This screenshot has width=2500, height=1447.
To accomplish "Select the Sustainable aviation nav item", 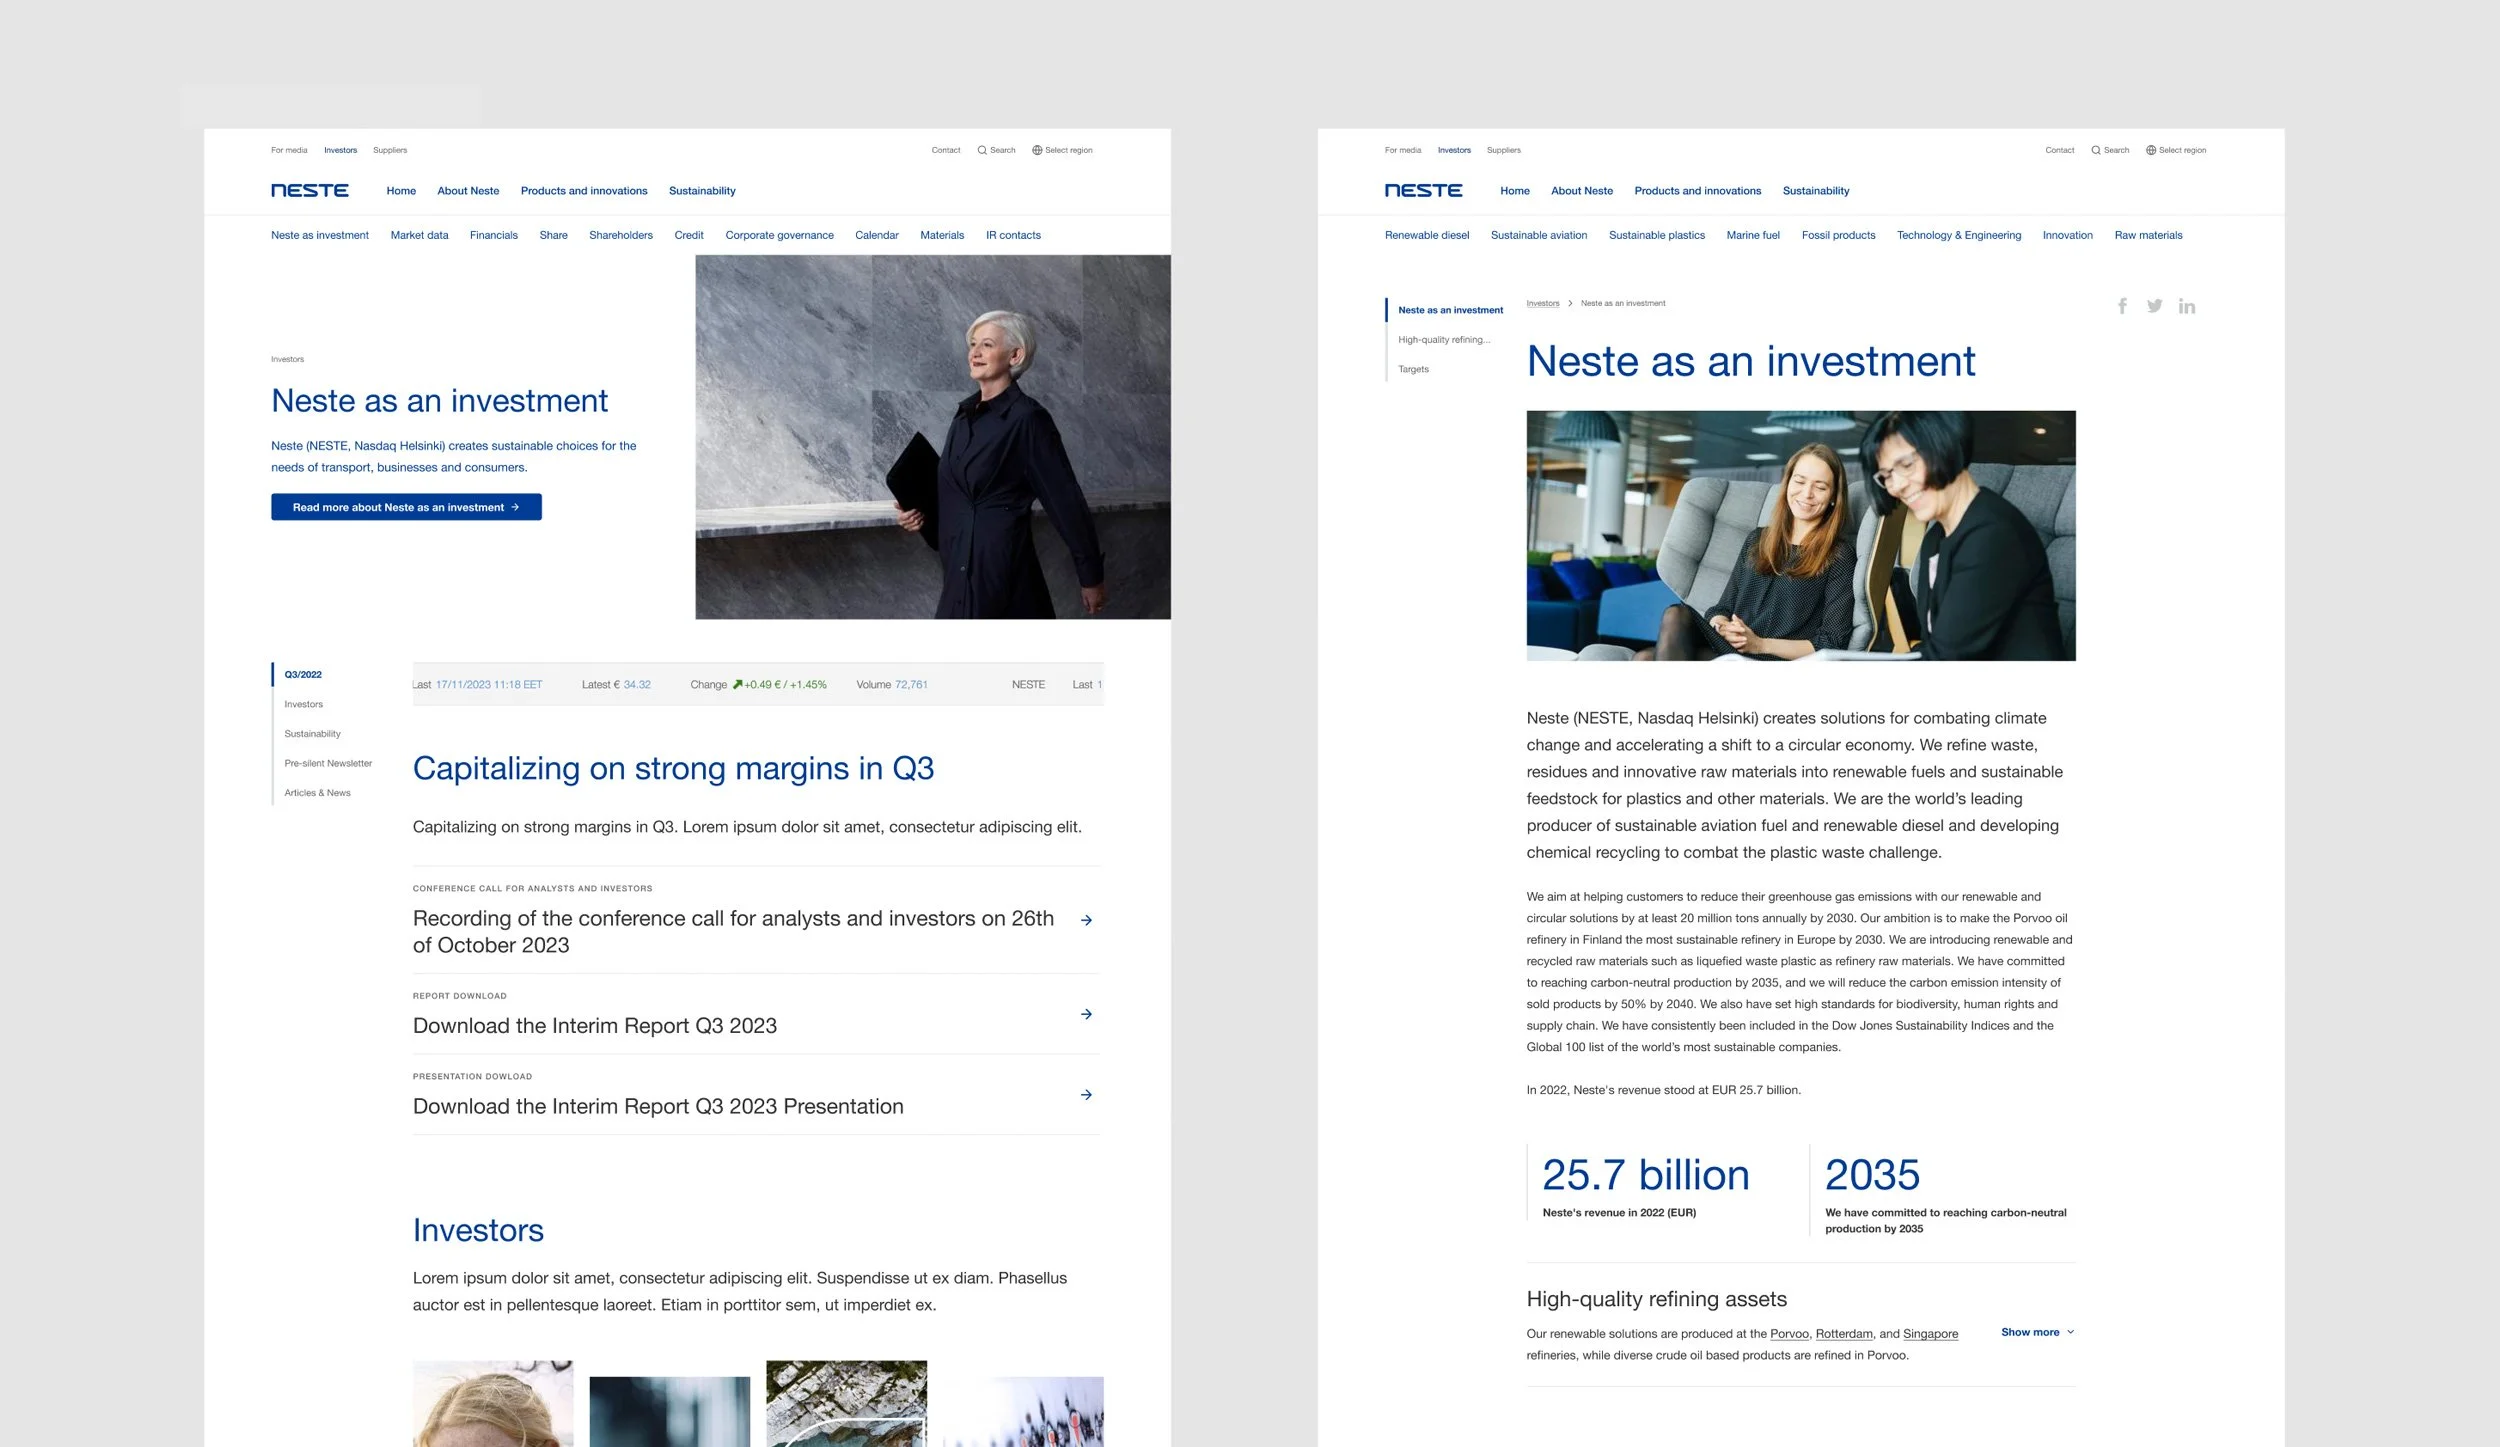I will [x=1538, y=235].
